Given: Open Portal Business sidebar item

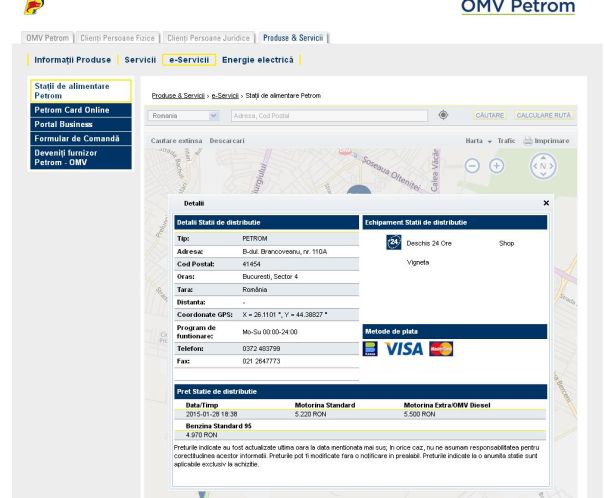Looking at the screenshot, I should point(81,124).
